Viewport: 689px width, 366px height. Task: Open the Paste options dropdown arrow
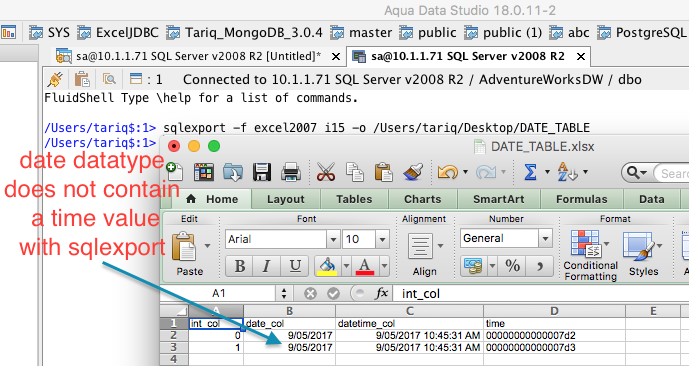pos(207,246)
